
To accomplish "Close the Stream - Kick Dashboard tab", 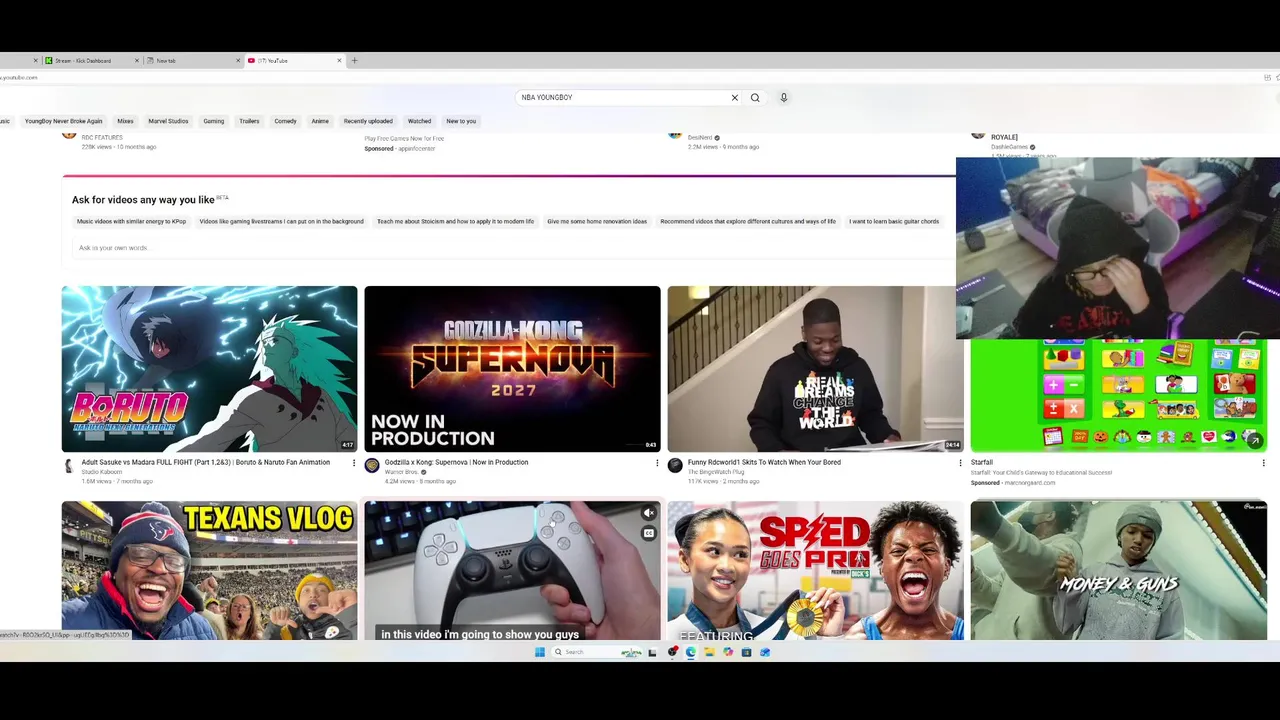I will pyautogui.click(x=136, y=61).
